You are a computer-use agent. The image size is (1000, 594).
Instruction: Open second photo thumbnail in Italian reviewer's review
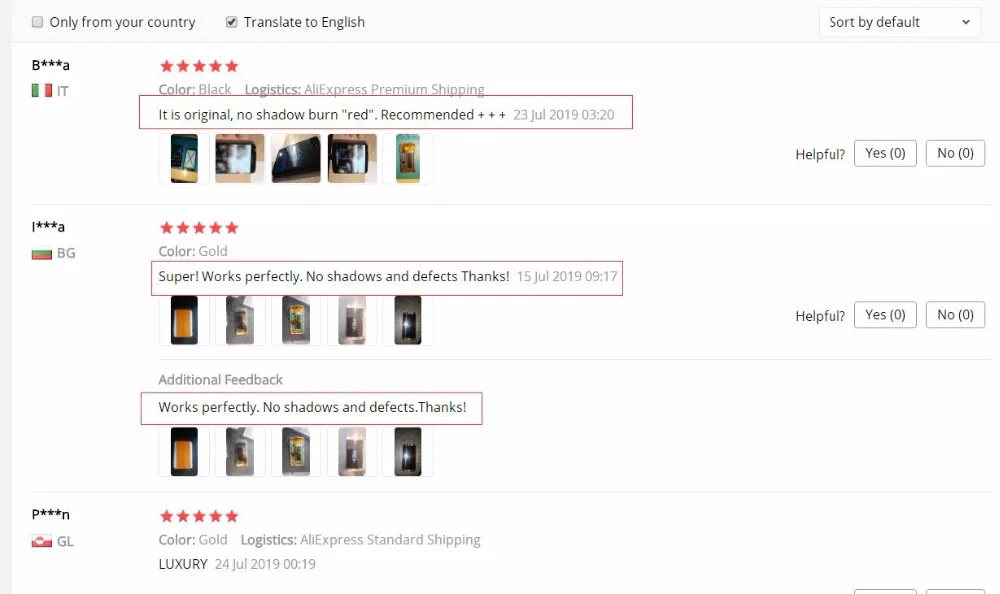pos(240,158)
